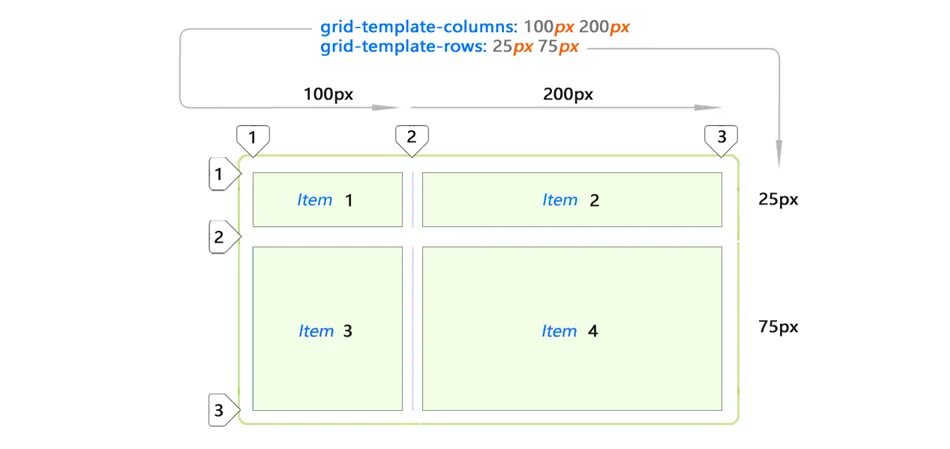Screen dimensions: 950x449
Task: Click the grid-template-columns property name
Action: pyautogui.click(x=418, y=27)
